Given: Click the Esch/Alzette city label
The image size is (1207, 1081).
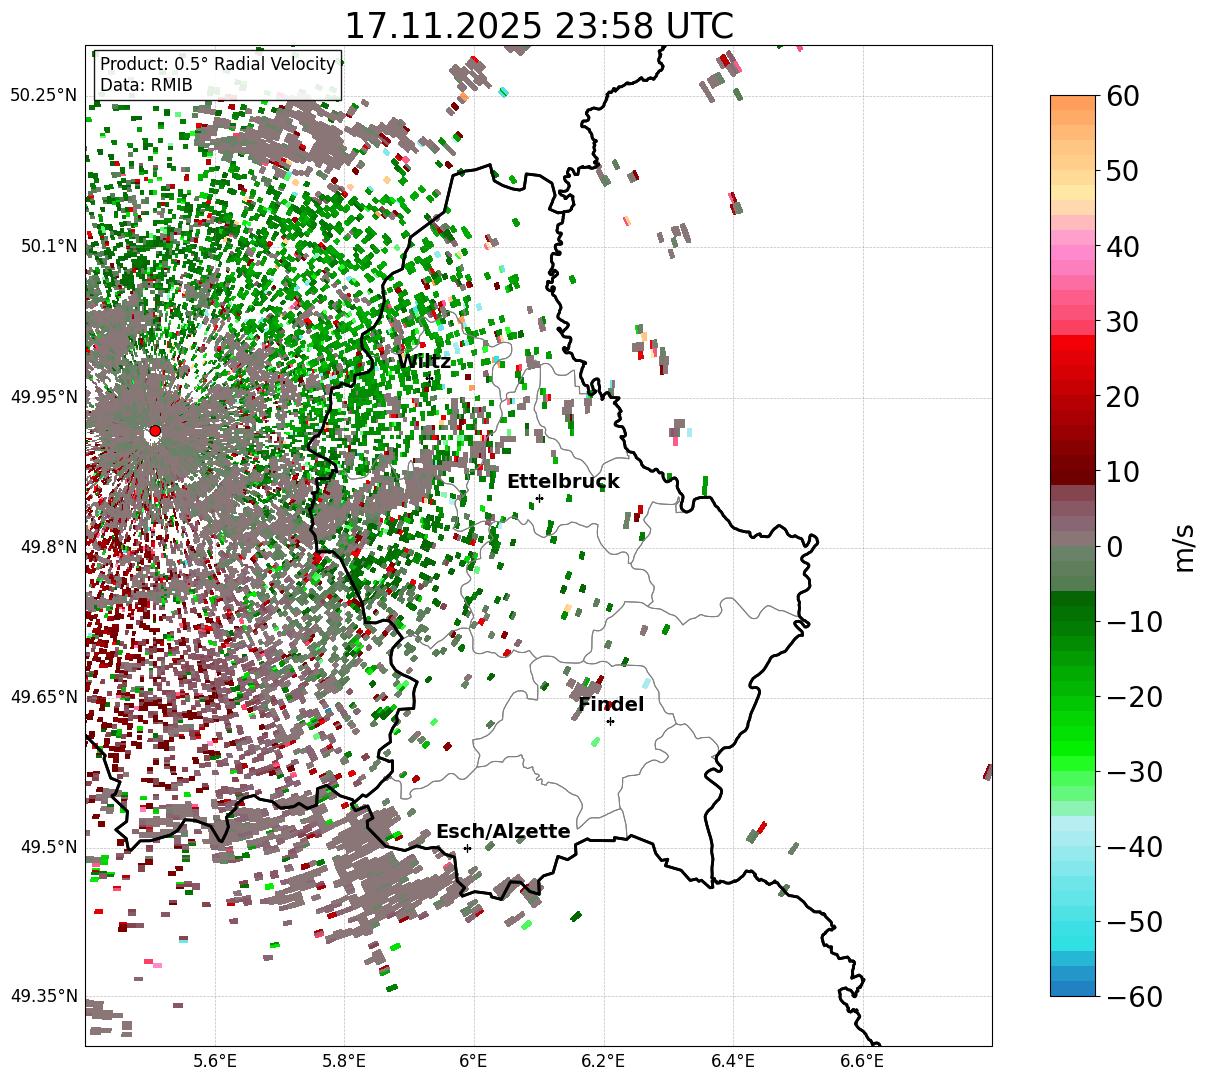Looking at the screenshot, I should 503,831.
